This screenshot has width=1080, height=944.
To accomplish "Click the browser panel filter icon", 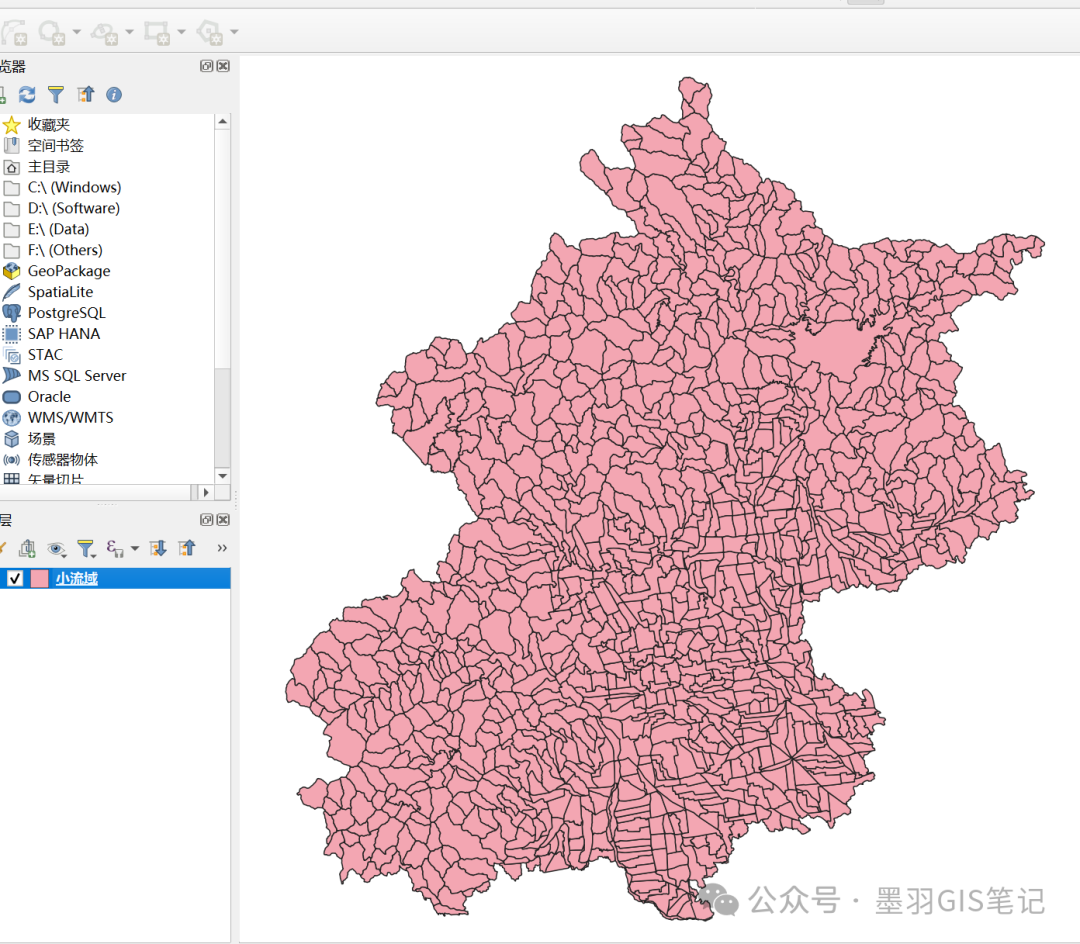I will pos(56,94).
